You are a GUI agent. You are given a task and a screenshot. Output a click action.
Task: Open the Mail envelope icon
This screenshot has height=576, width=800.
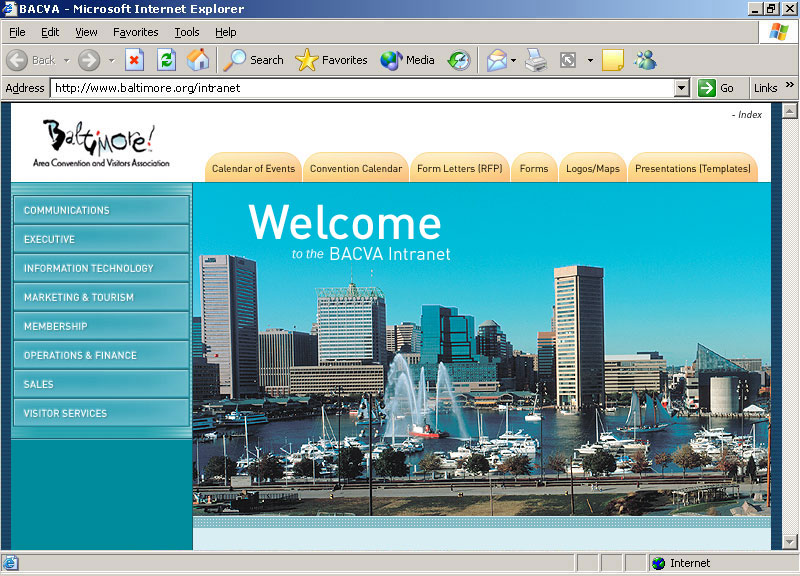497,60
